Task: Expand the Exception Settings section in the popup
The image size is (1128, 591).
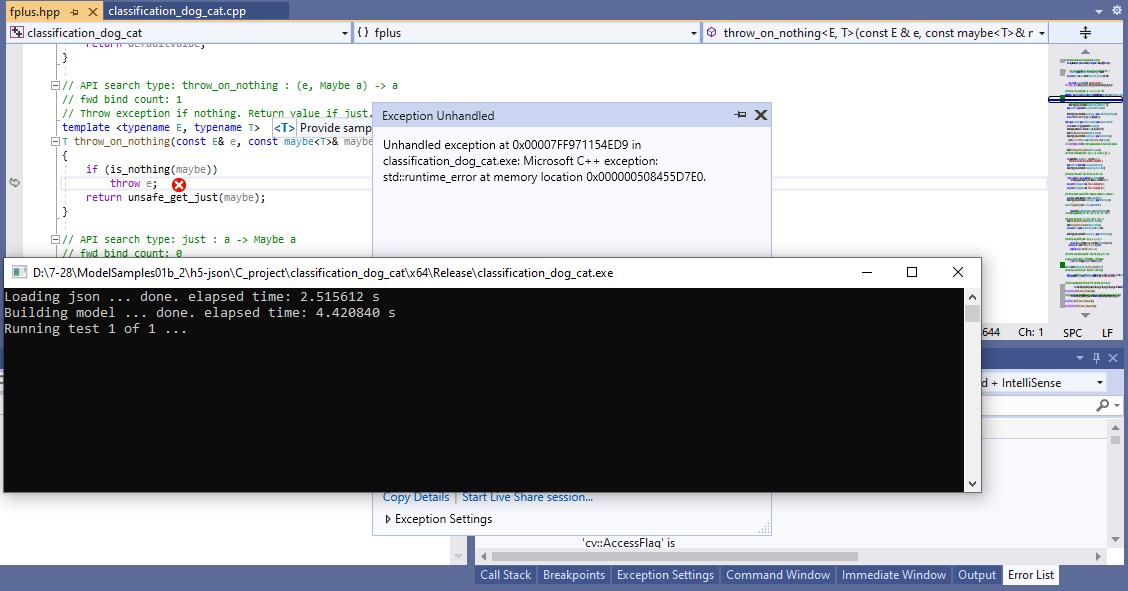Action: pyautogui.click(x=388, y=519)
